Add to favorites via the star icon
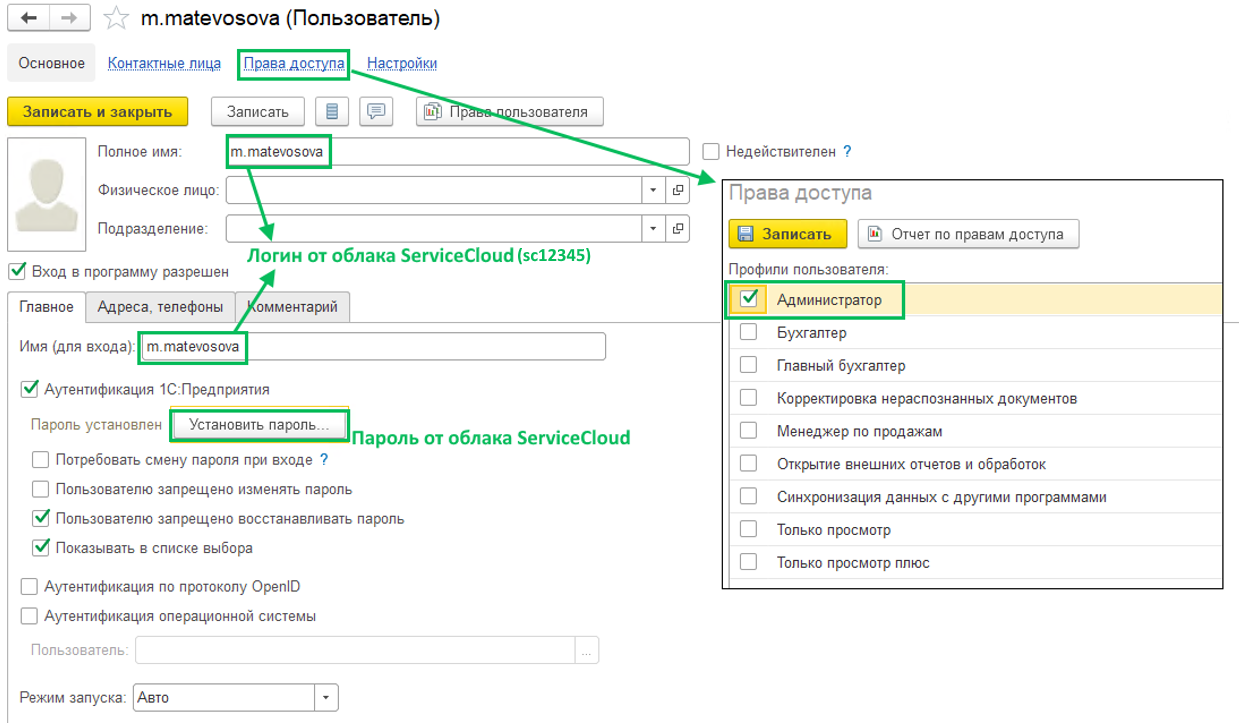Screen dimensions: 1239x723 click(117, 18)
